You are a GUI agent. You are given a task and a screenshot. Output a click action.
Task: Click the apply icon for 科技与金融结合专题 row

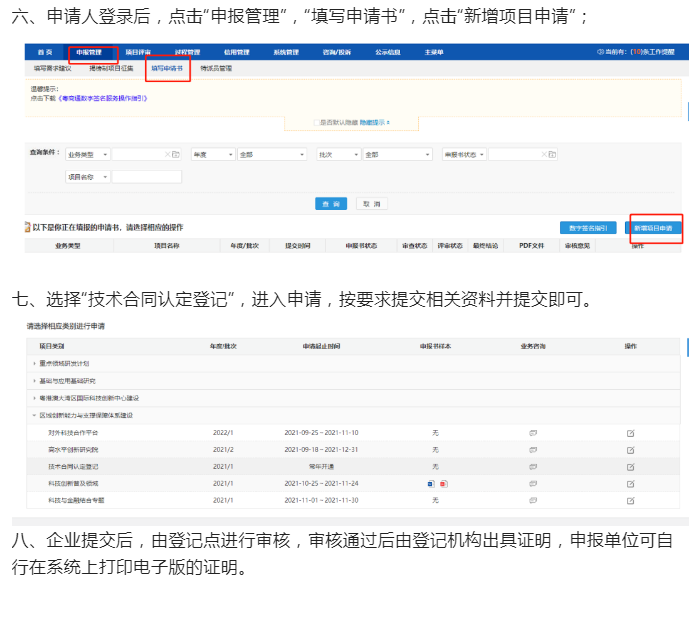pos(630,500)
